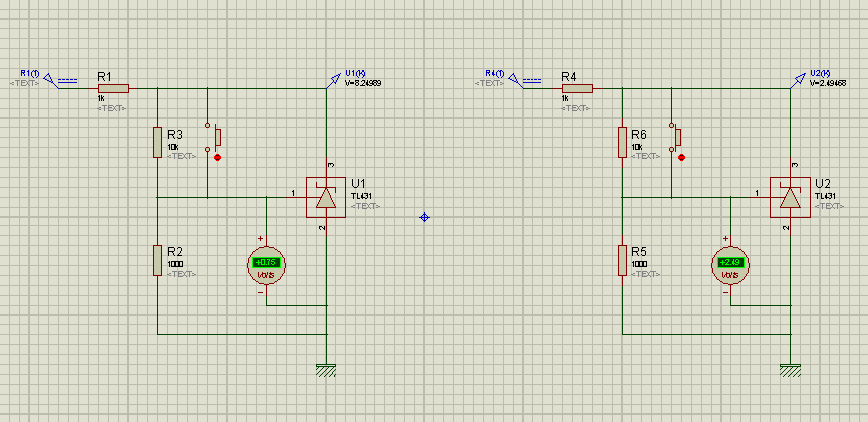Select the R2 resistor symbol
The height and width of the screenshot is (422, 868).
[158, 260]
